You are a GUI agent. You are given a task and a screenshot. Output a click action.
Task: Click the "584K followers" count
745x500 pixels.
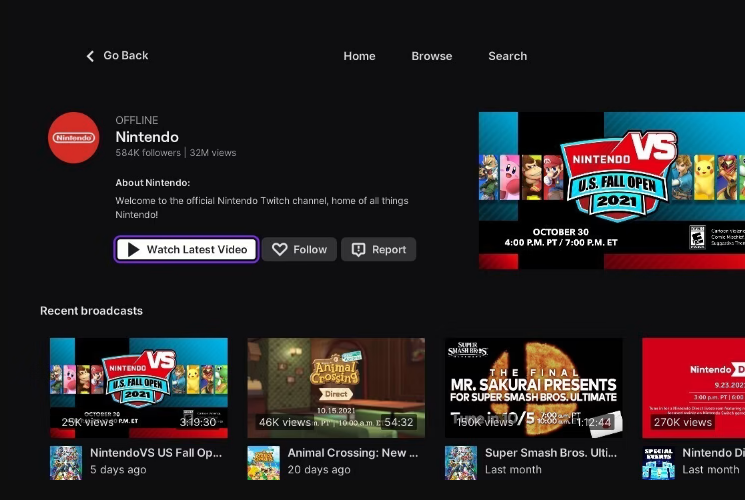[x=148, y=153]
